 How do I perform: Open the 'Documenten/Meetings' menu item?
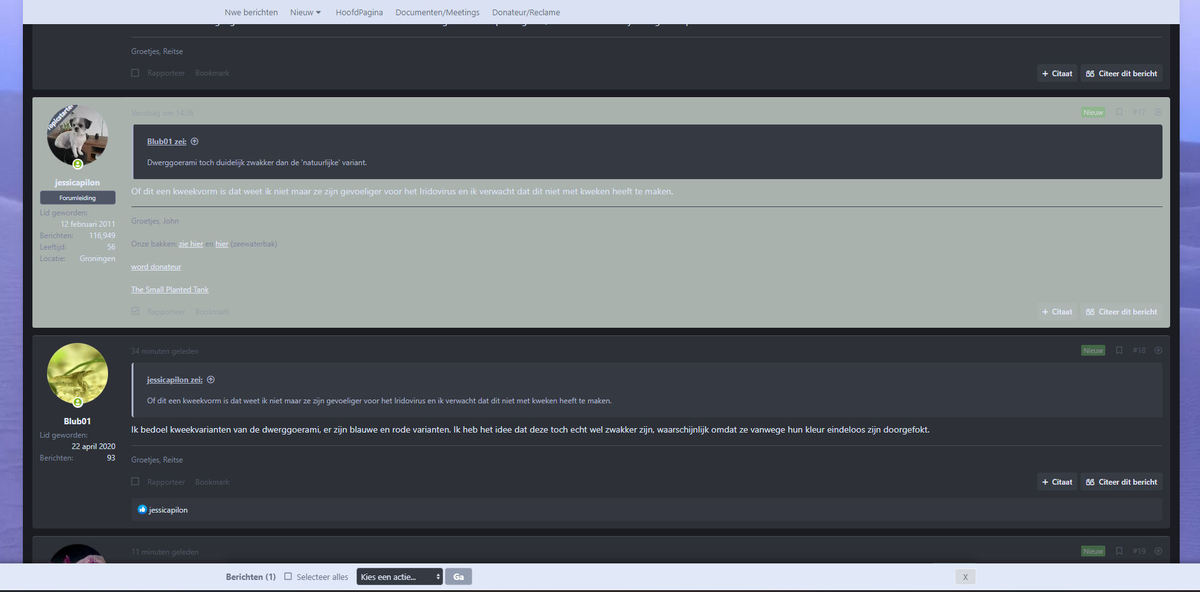click(x=437, y=12)
